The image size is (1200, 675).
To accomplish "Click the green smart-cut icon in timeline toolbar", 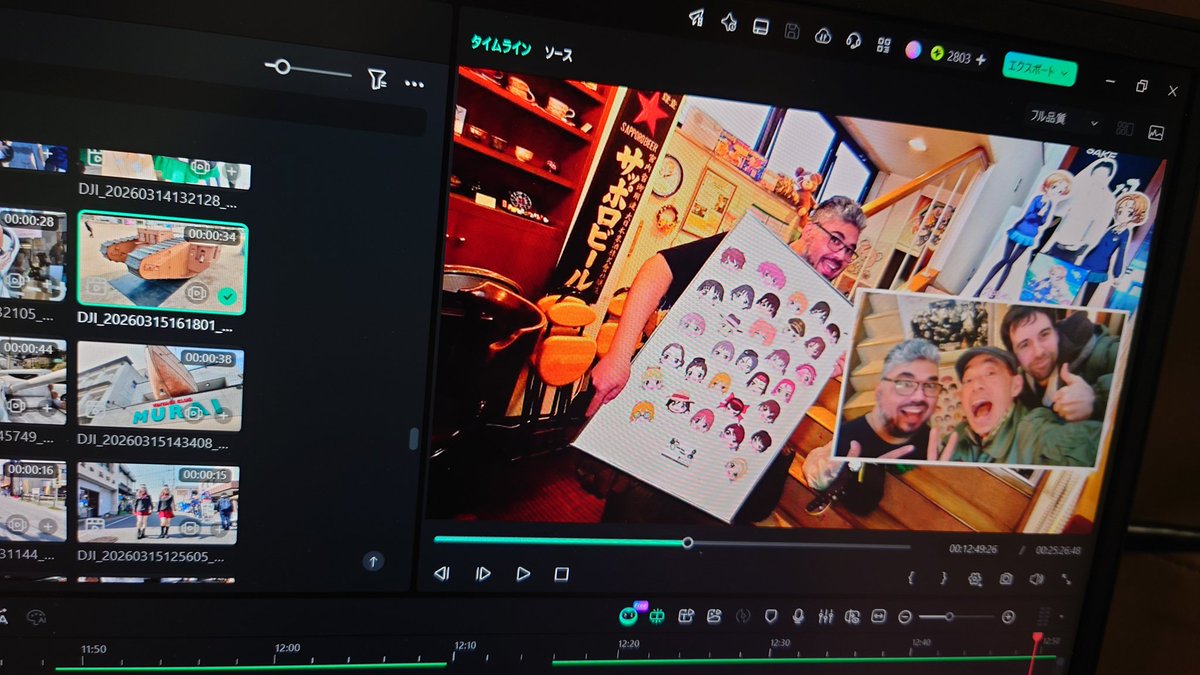I will 657,616.
